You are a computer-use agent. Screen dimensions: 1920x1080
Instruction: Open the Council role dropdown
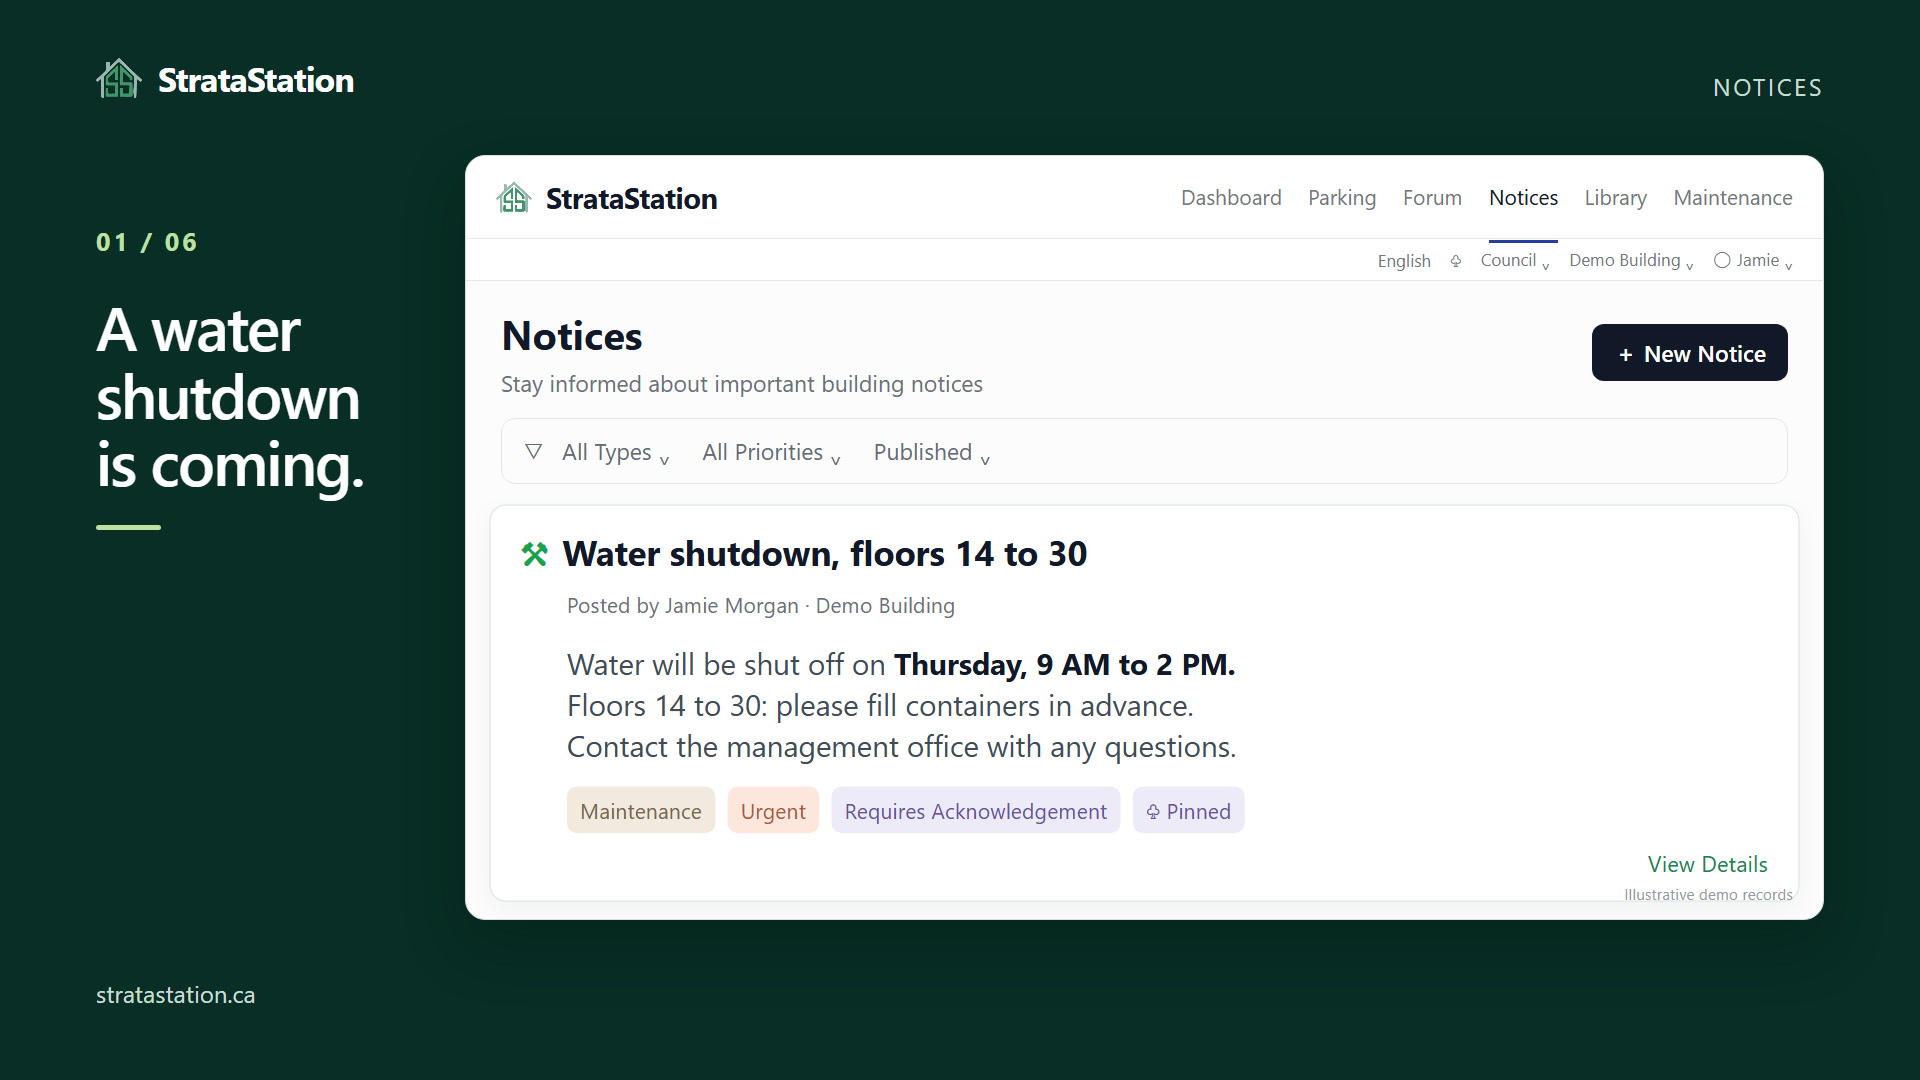(x=1515, y=261)
